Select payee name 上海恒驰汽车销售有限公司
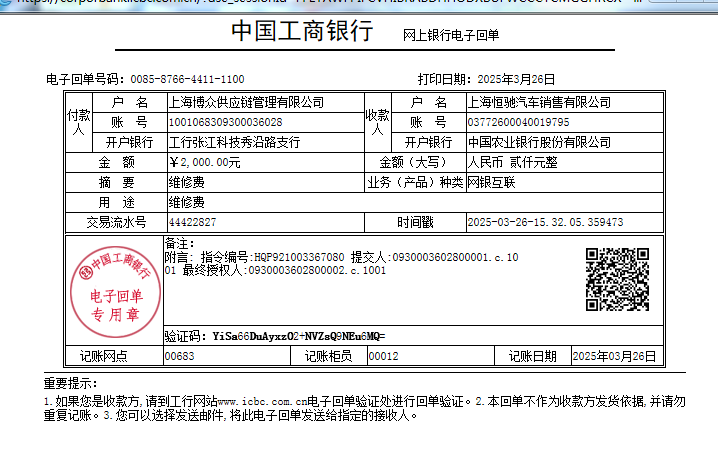The image size is (718, 450). click(x=540, y=102)
